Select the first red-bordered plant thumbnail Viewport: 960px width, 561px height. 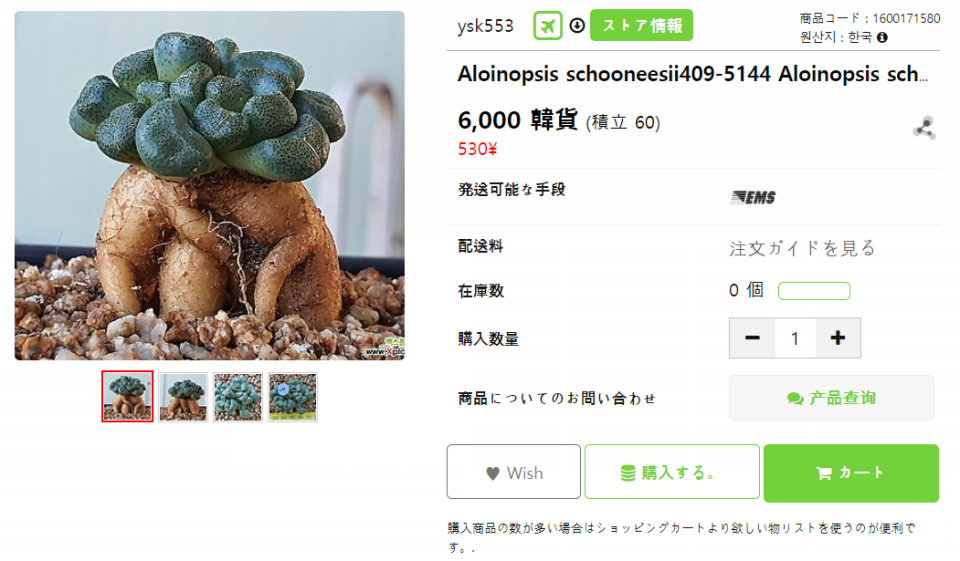pos(127,396)
